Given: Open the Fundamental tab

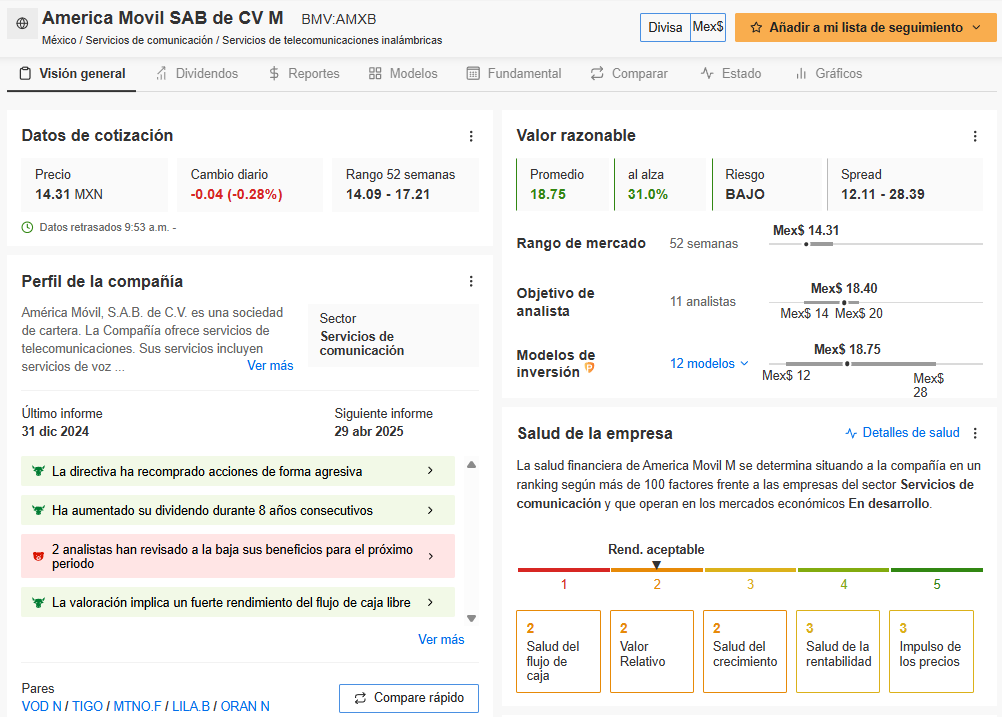Looking at the screenshot, I should [x=514, y=73].
